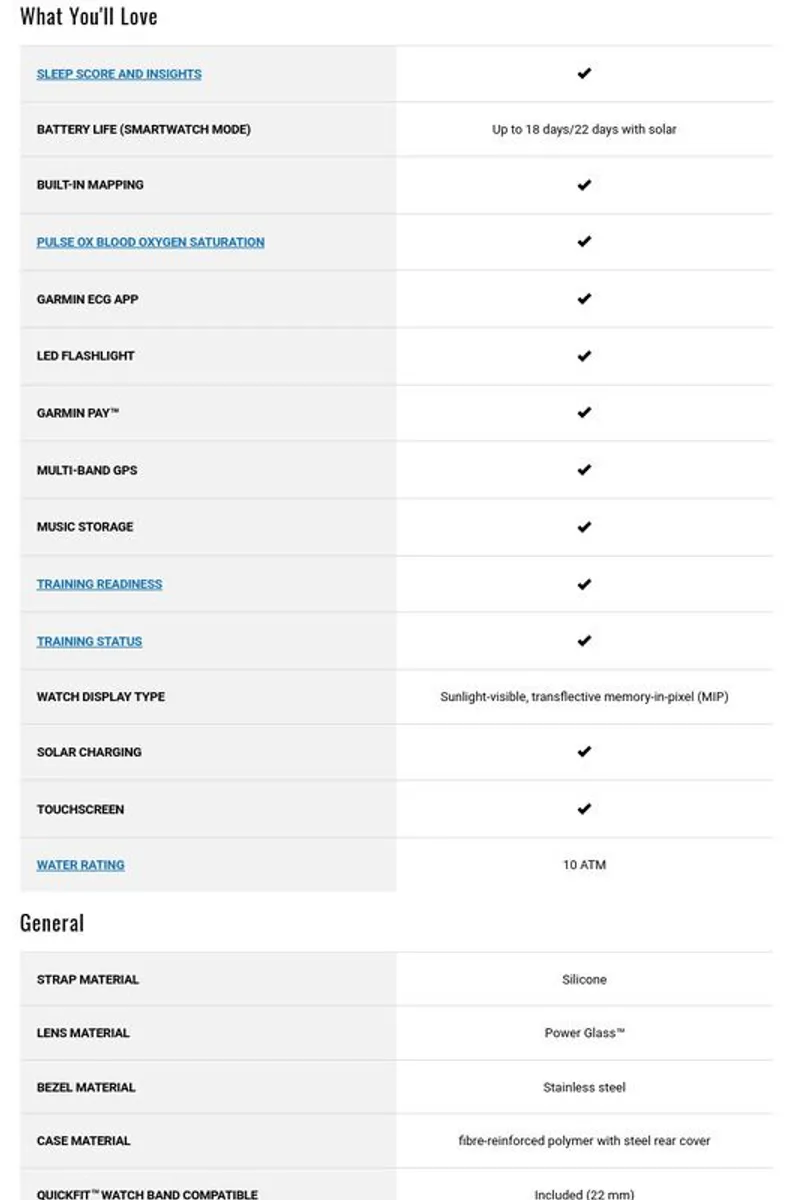
Task: Click the Built-In Mapping checkmark
Action: click(x=584, y=185)
